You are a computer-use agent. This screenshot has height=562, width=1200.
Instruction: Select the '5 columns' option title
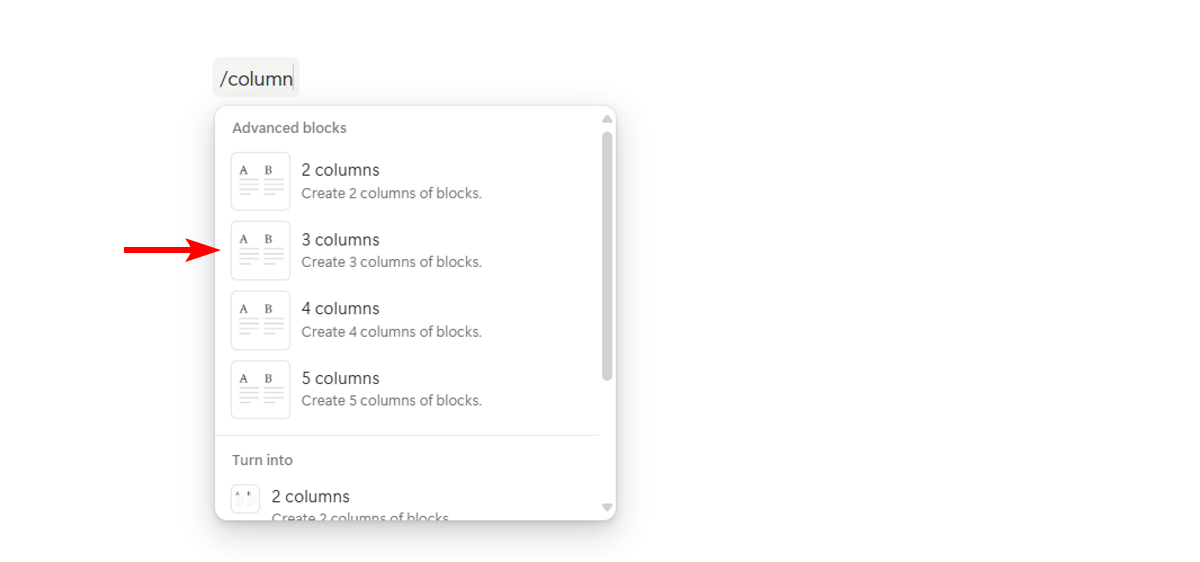(340, 378)
